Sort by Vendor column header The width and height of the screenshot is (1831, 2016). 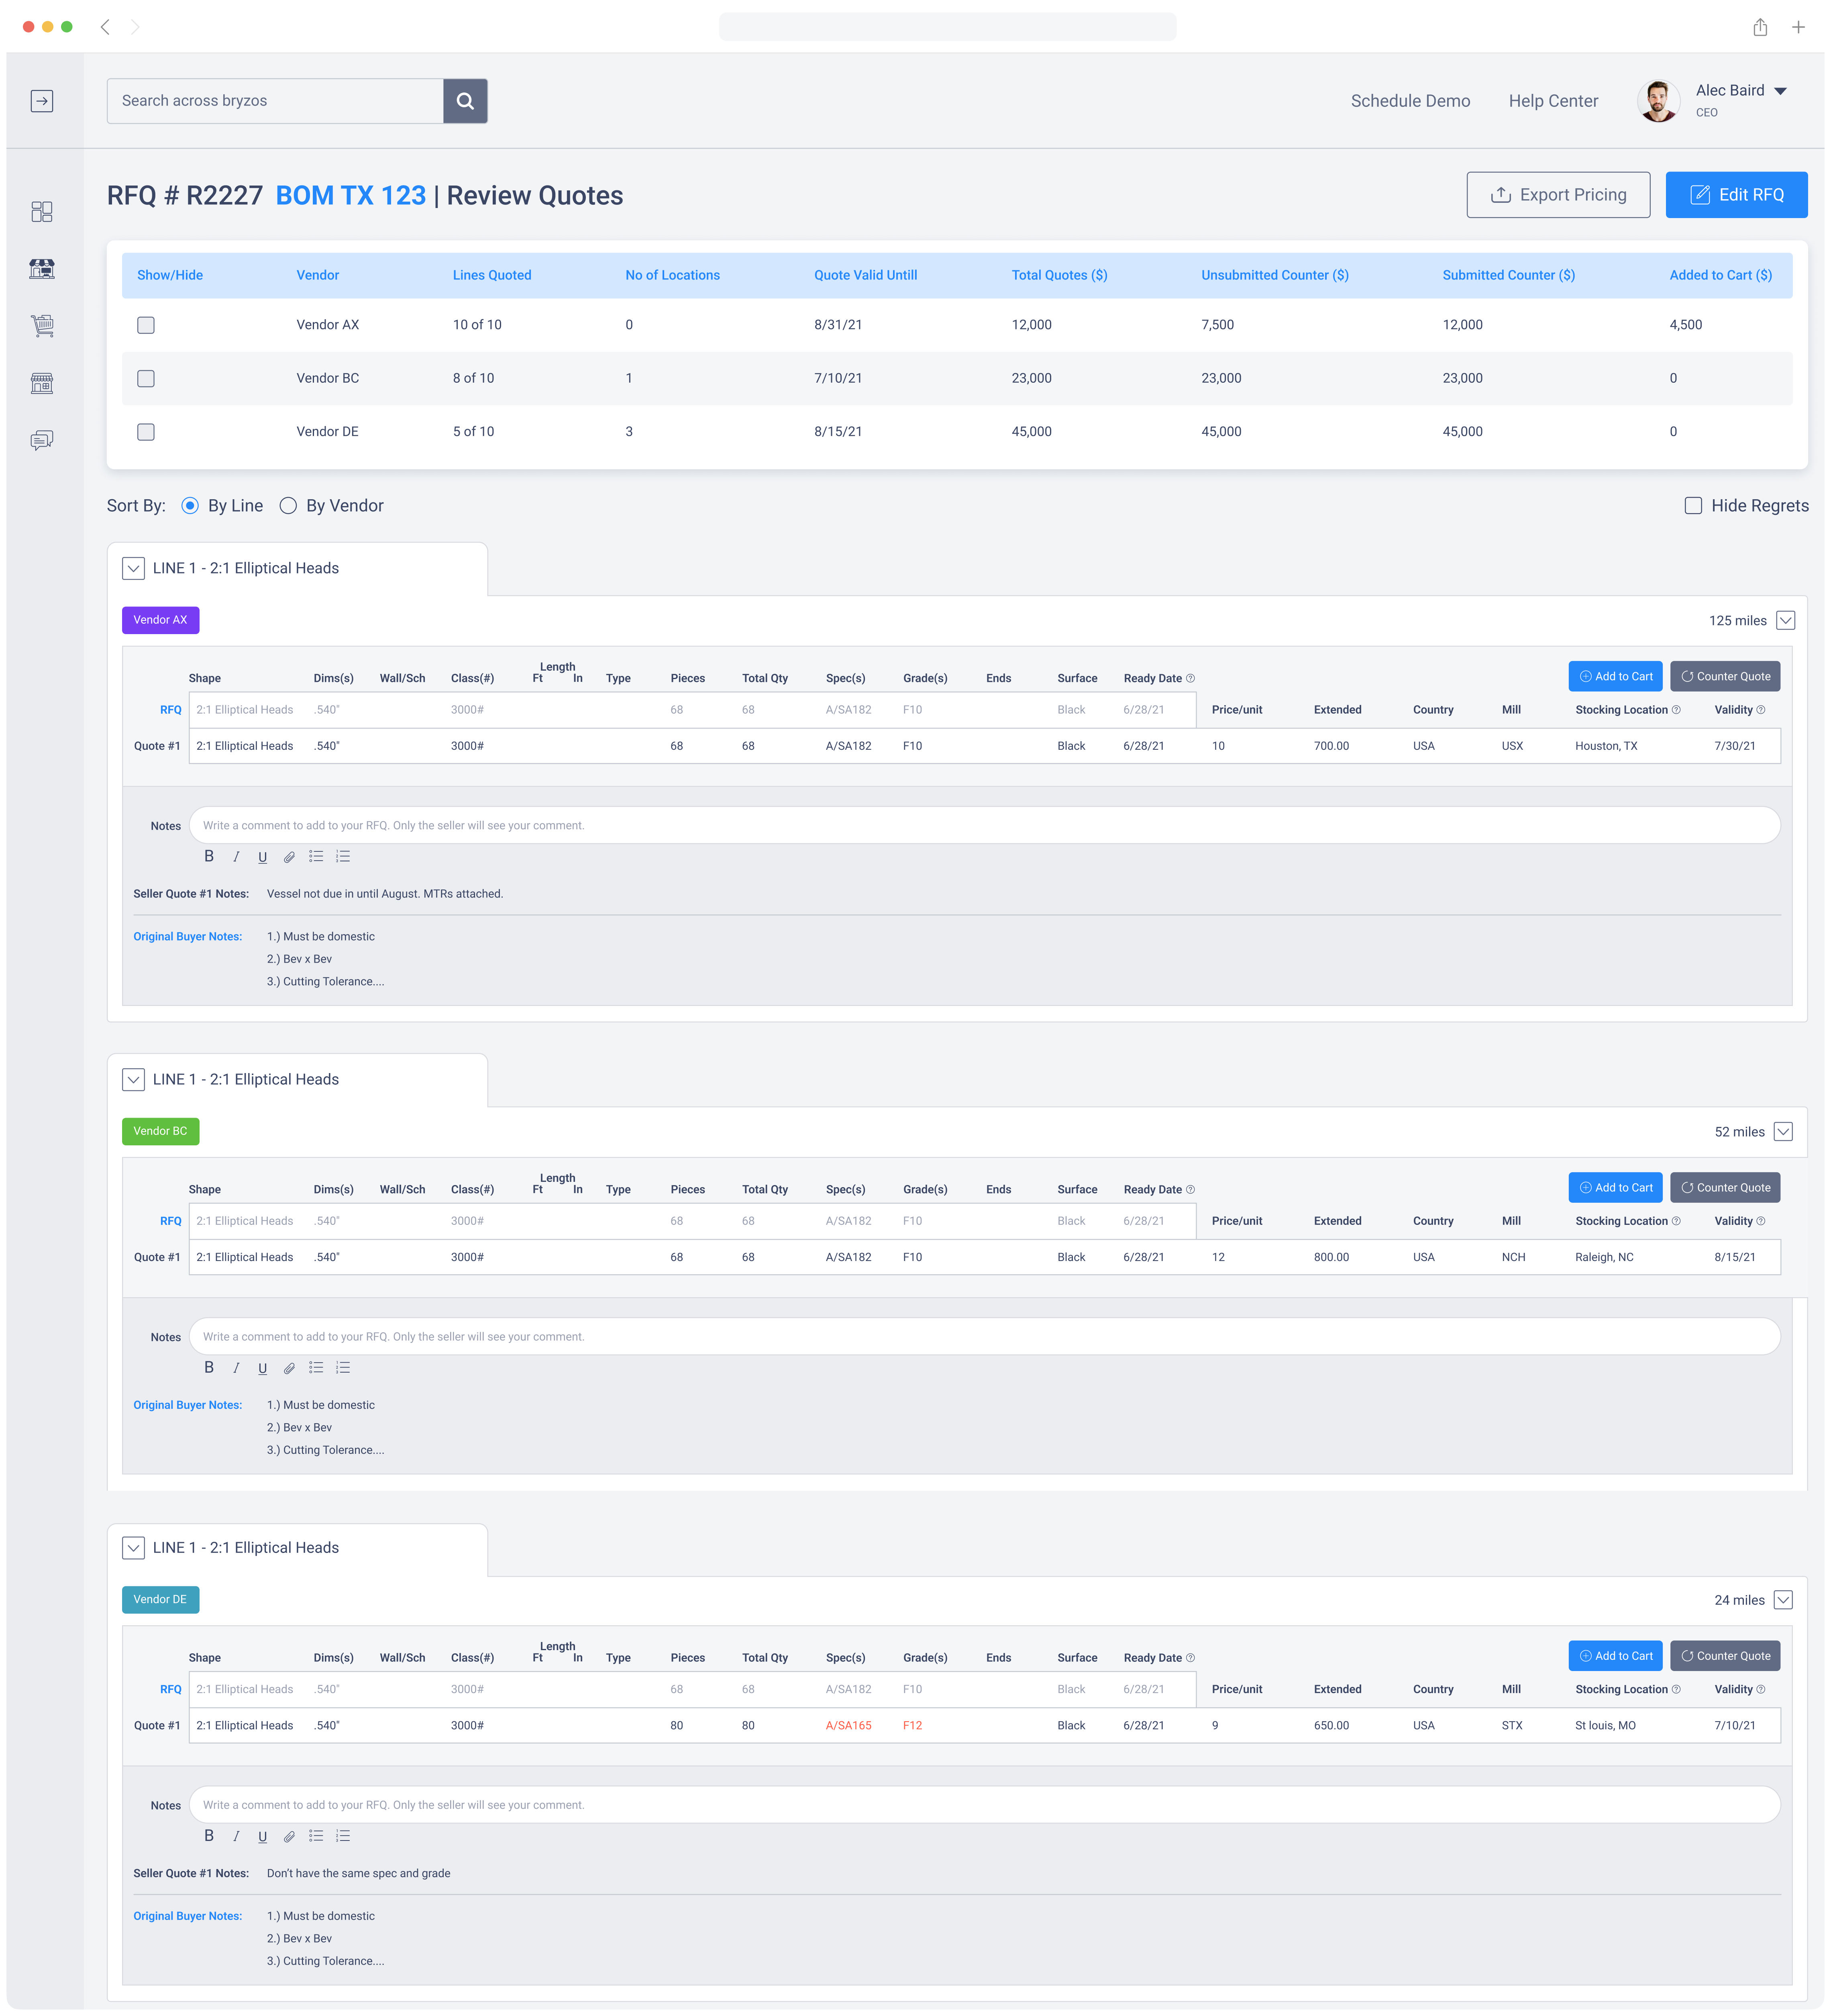pos(318,275)
